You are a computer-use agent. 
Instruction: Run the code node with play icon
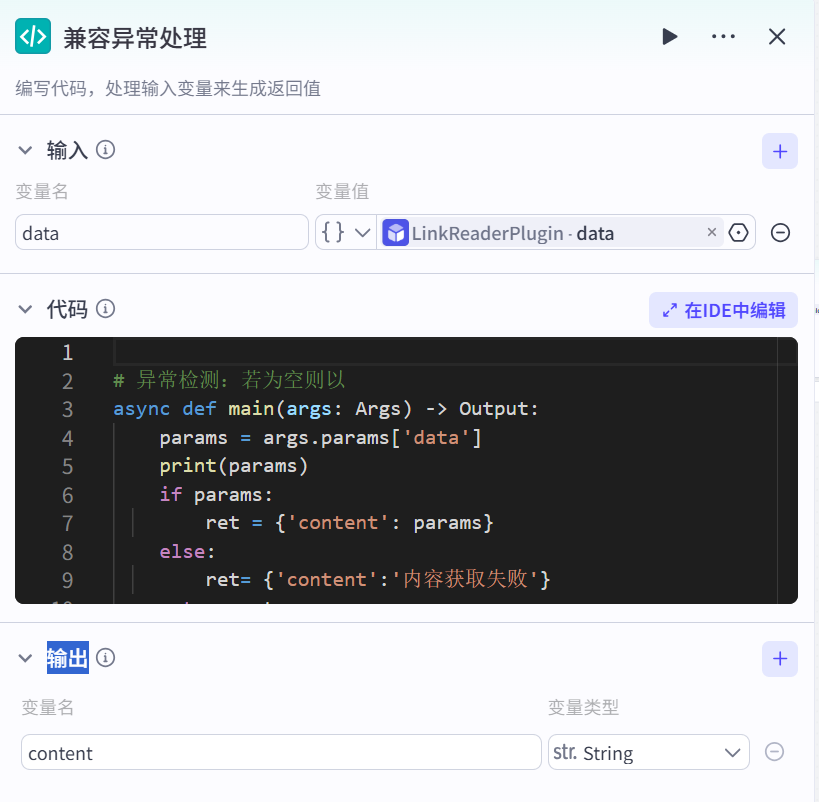(x=669, y=37)
